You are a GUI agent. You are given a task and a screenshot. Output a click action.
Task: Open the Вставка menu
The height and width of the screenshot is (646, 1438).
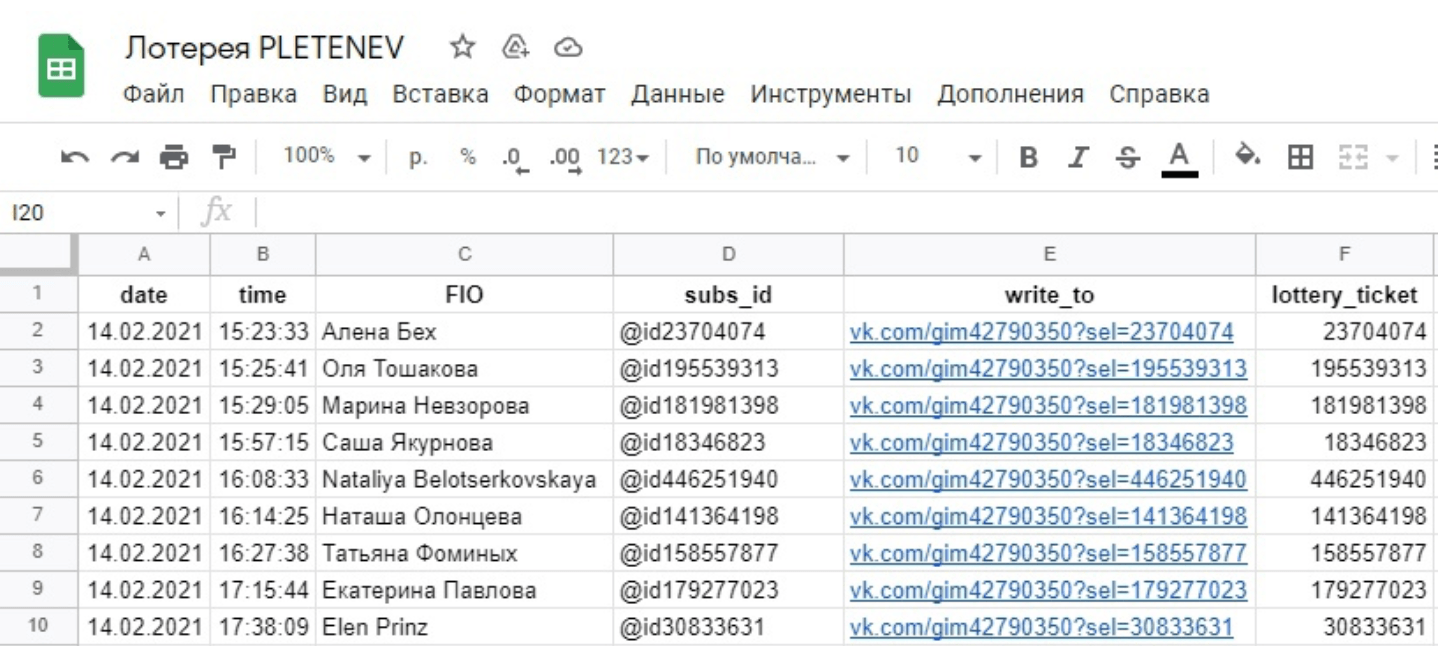click(x=440, y=94)
